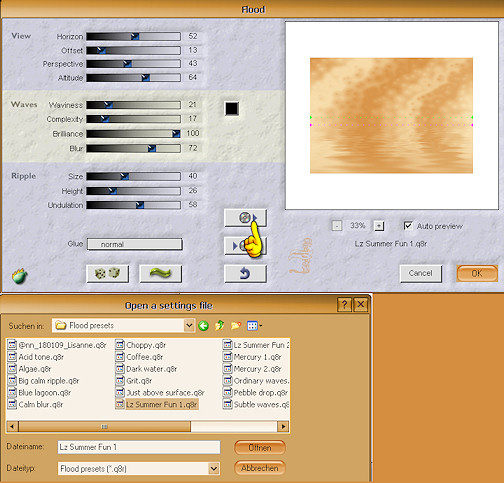This screenshot has width=504, height=483.
Task: Click the green wave preset button
Action: pos(160,274)
